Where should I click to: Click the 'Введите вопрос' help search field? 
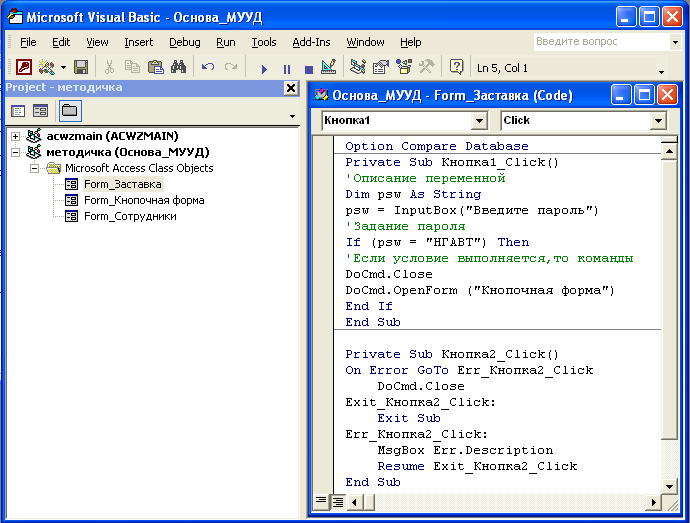[x=601, y=42]
